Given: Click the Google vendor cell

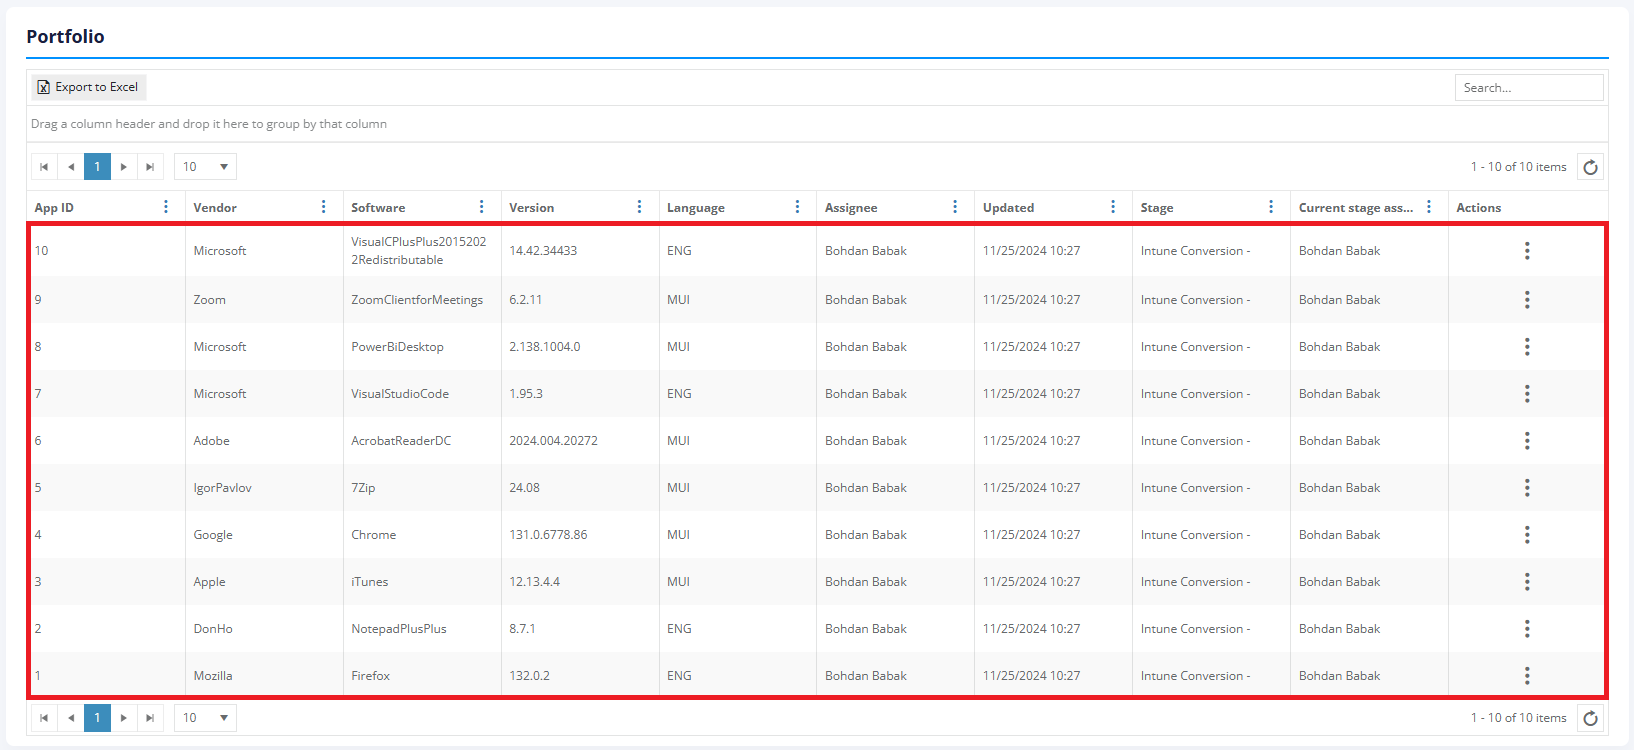Looking at the screenshot, I should coord(264,535).
